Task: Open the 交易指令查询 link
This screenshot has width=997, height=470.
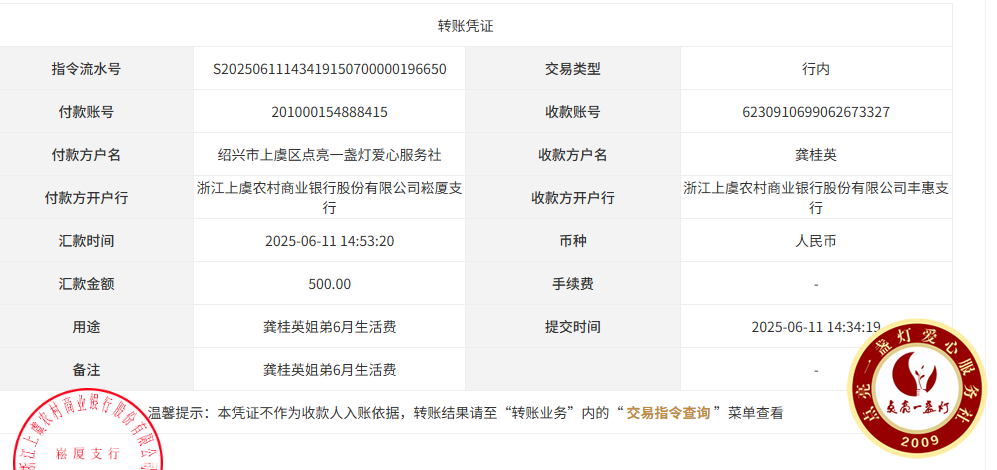Action: tap(668, 413)
